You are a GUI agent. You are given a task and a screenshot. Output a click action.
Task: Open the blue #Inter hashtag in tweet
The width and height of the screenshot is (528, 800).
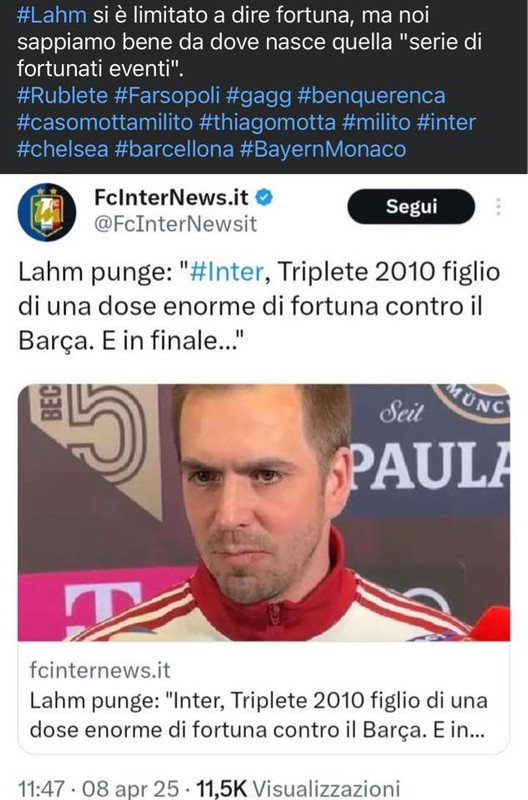coord(227,272)
